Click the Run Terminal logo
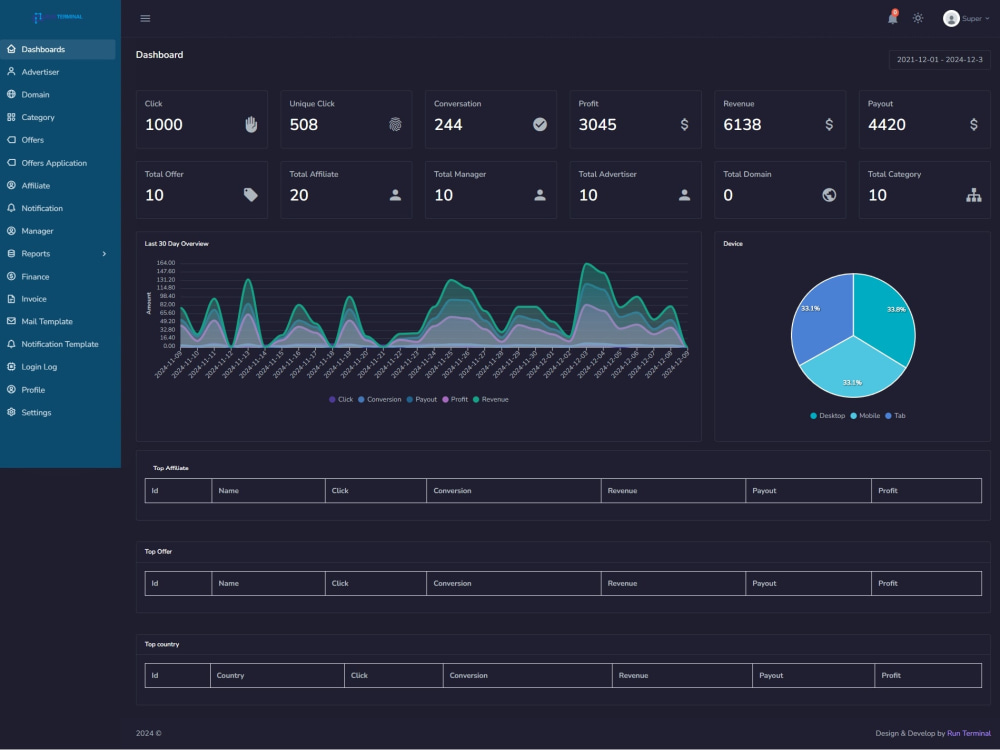This screenshot has height=750, width=1000. pyautogui.click(x=58, y=17)
